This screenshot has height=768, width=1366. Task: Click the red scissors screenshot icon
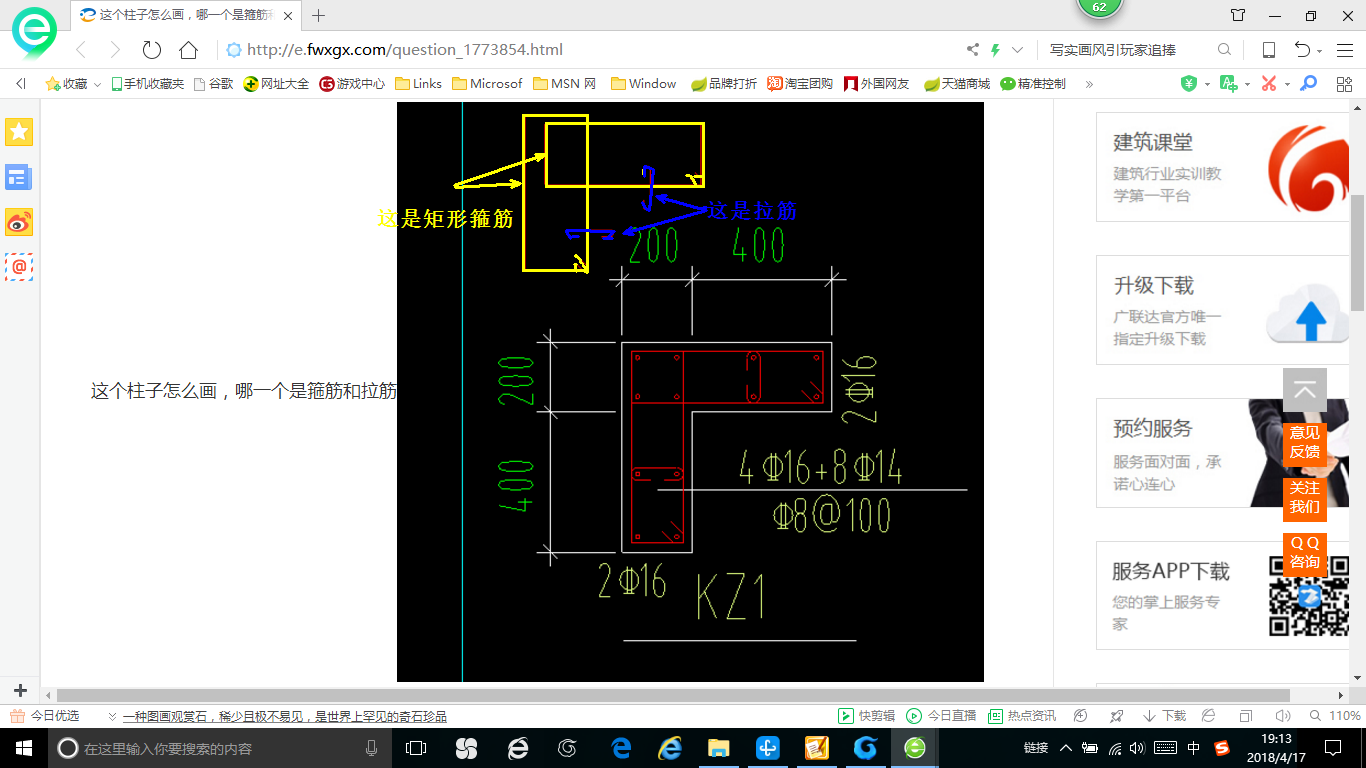(1269, 84)
